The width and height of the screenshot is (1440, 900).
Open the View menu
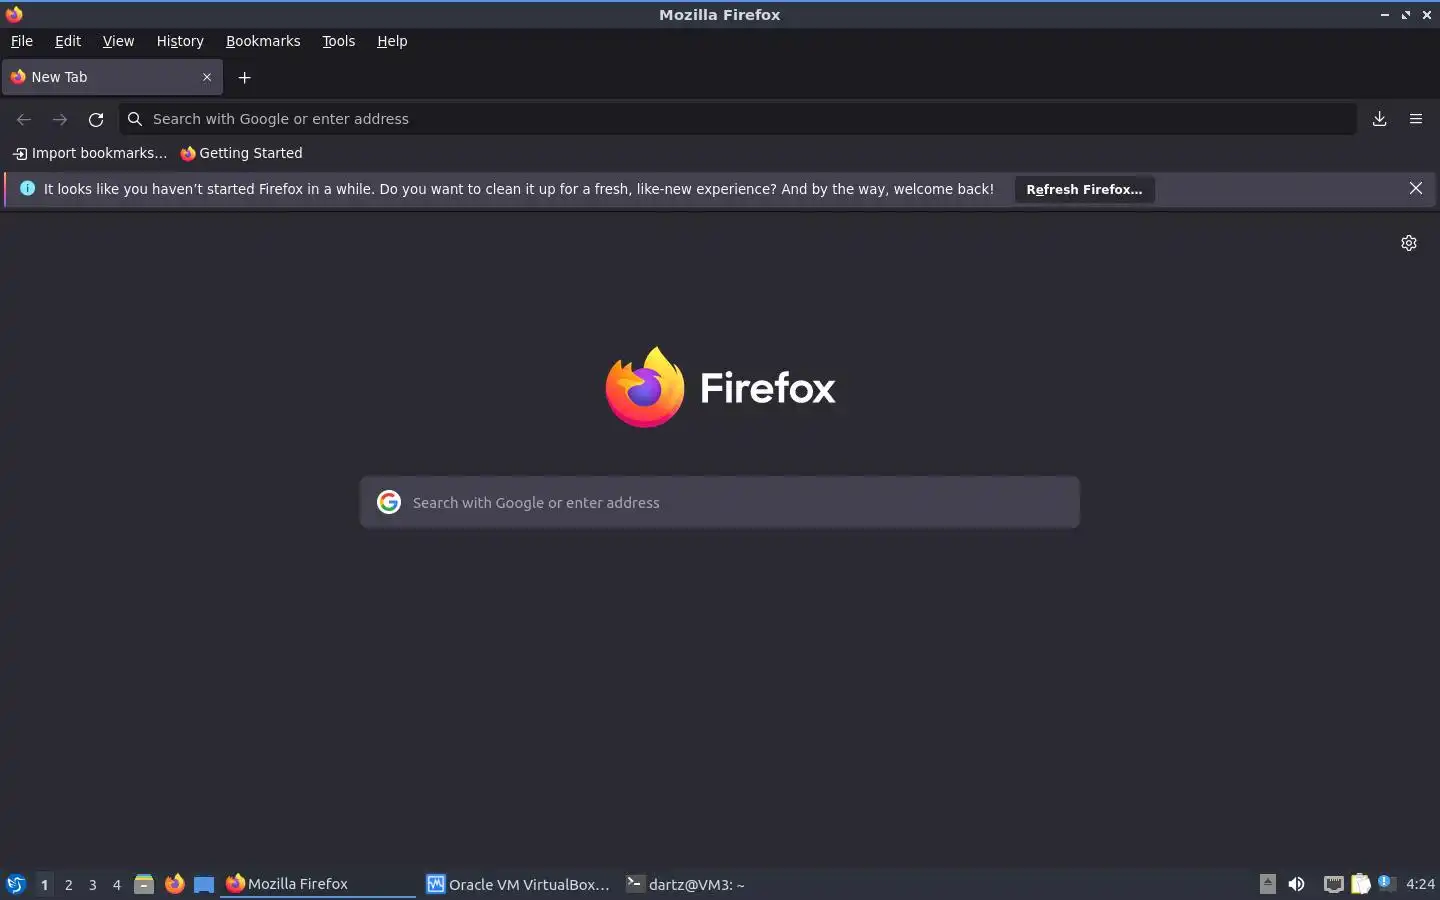point(118,41)
